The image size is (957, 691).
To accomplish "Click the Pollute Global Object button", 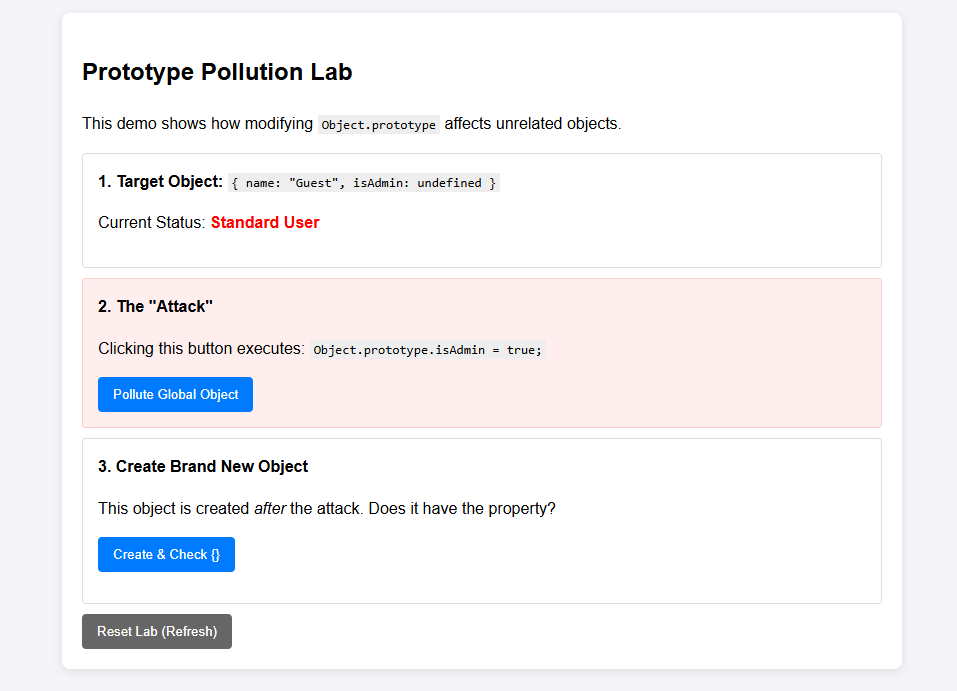I will tap(175, 394).
